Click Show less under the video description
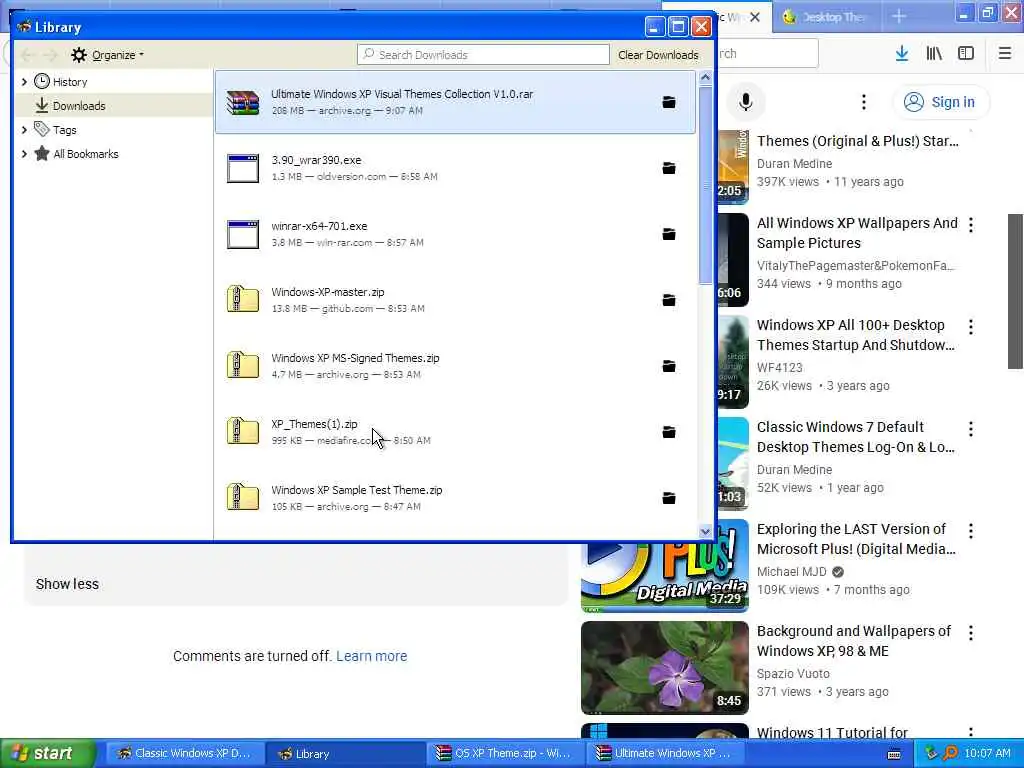The width and height of the screenshot is (1024, 768). (67, 584)
